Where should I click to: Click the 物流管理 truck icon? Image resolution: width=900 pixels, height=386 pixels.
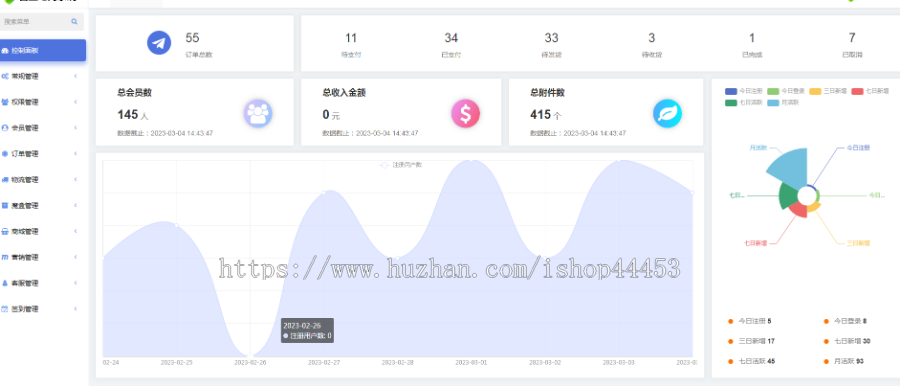[5, 180]
